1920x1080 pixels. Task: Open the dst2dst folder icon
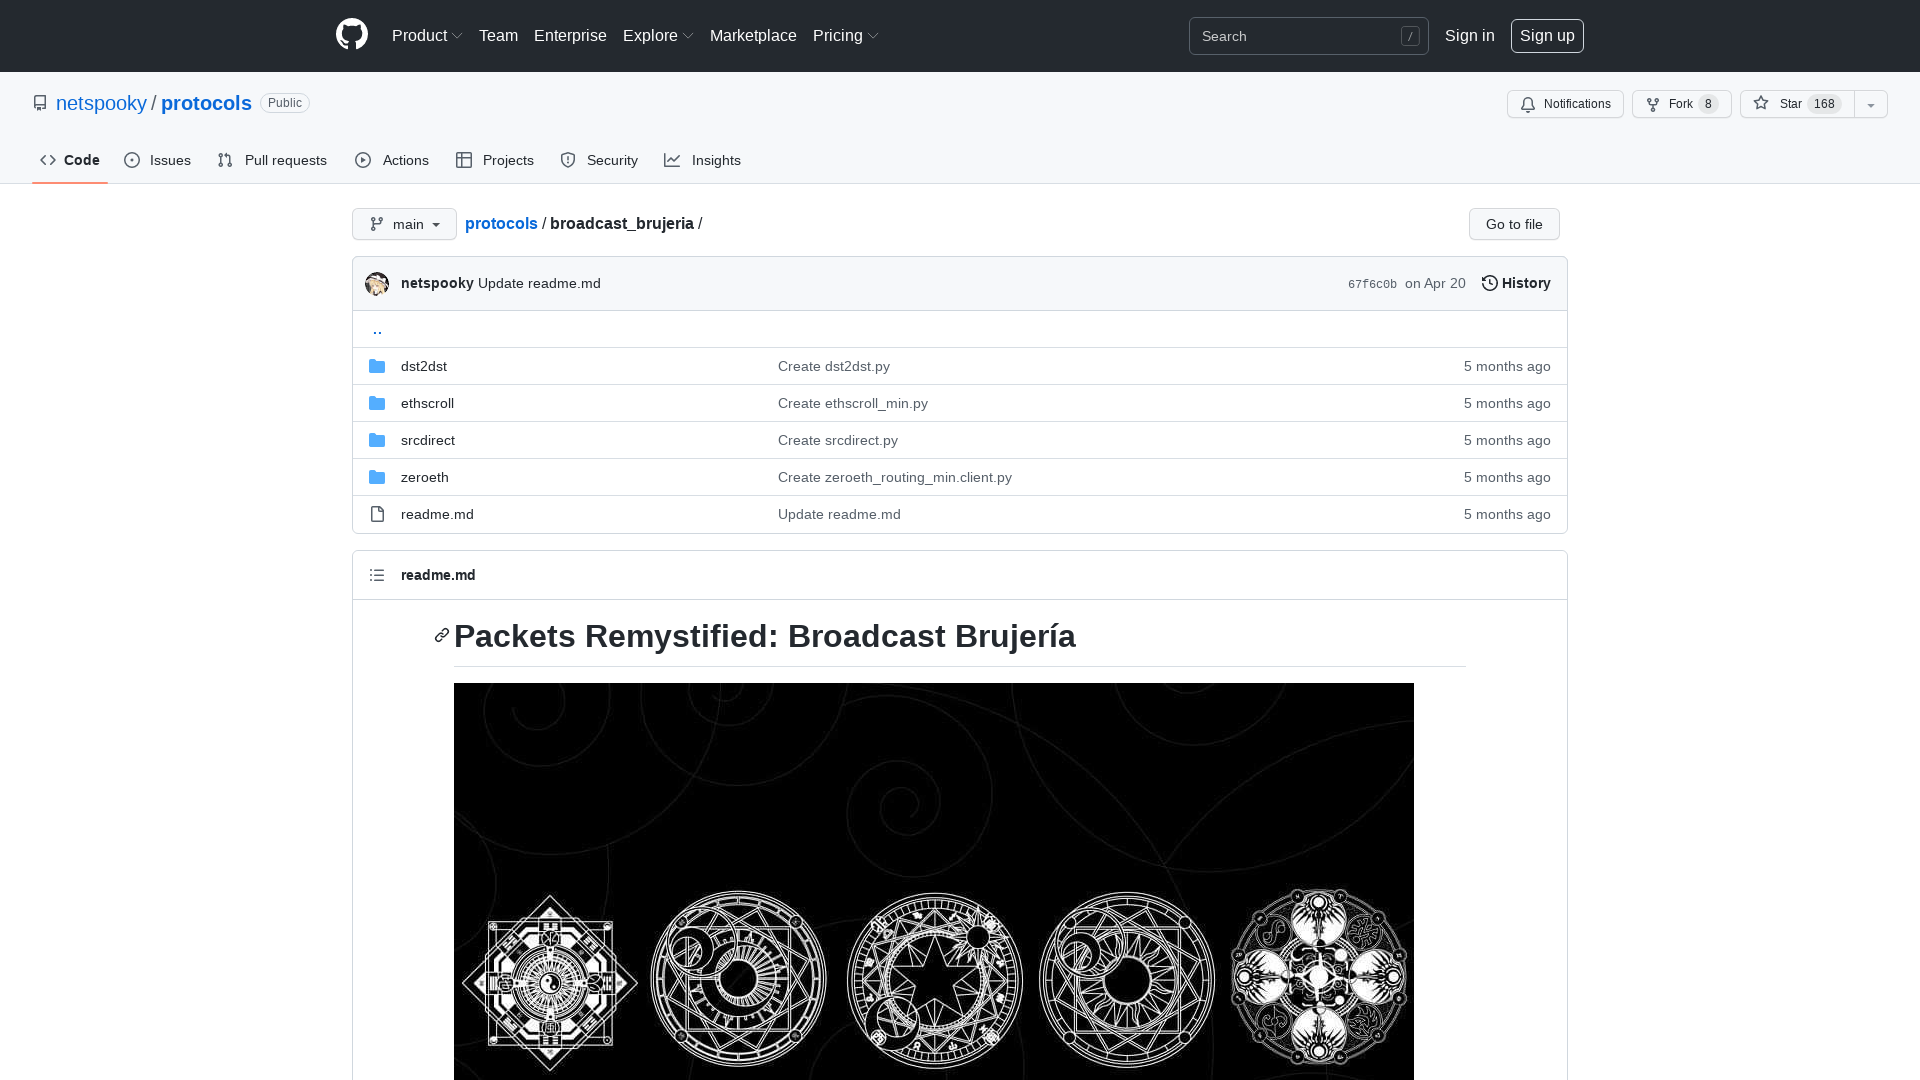pyautogui.click(x=377, y=366)
